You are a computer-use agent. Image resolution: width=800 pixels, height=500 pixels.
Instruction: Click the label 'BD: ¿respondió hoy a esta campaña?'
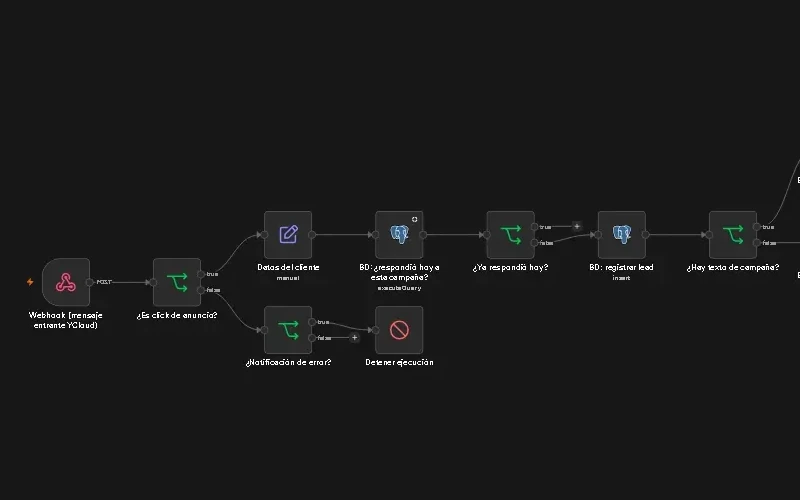tap(399, 272)
